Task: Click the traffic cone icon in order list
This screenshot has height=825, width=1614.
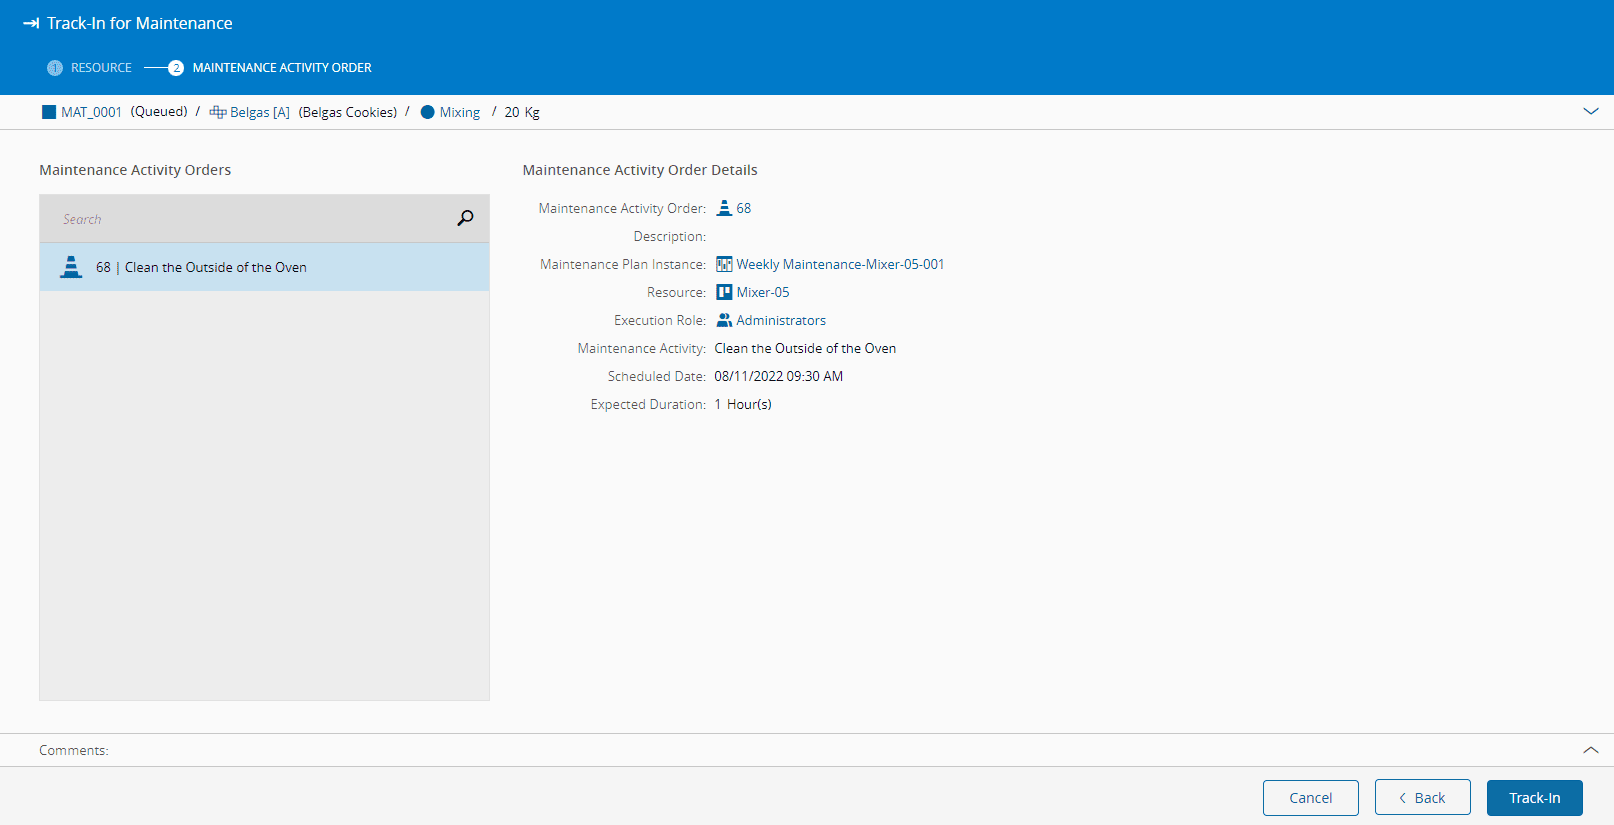Action: point(71,267)
